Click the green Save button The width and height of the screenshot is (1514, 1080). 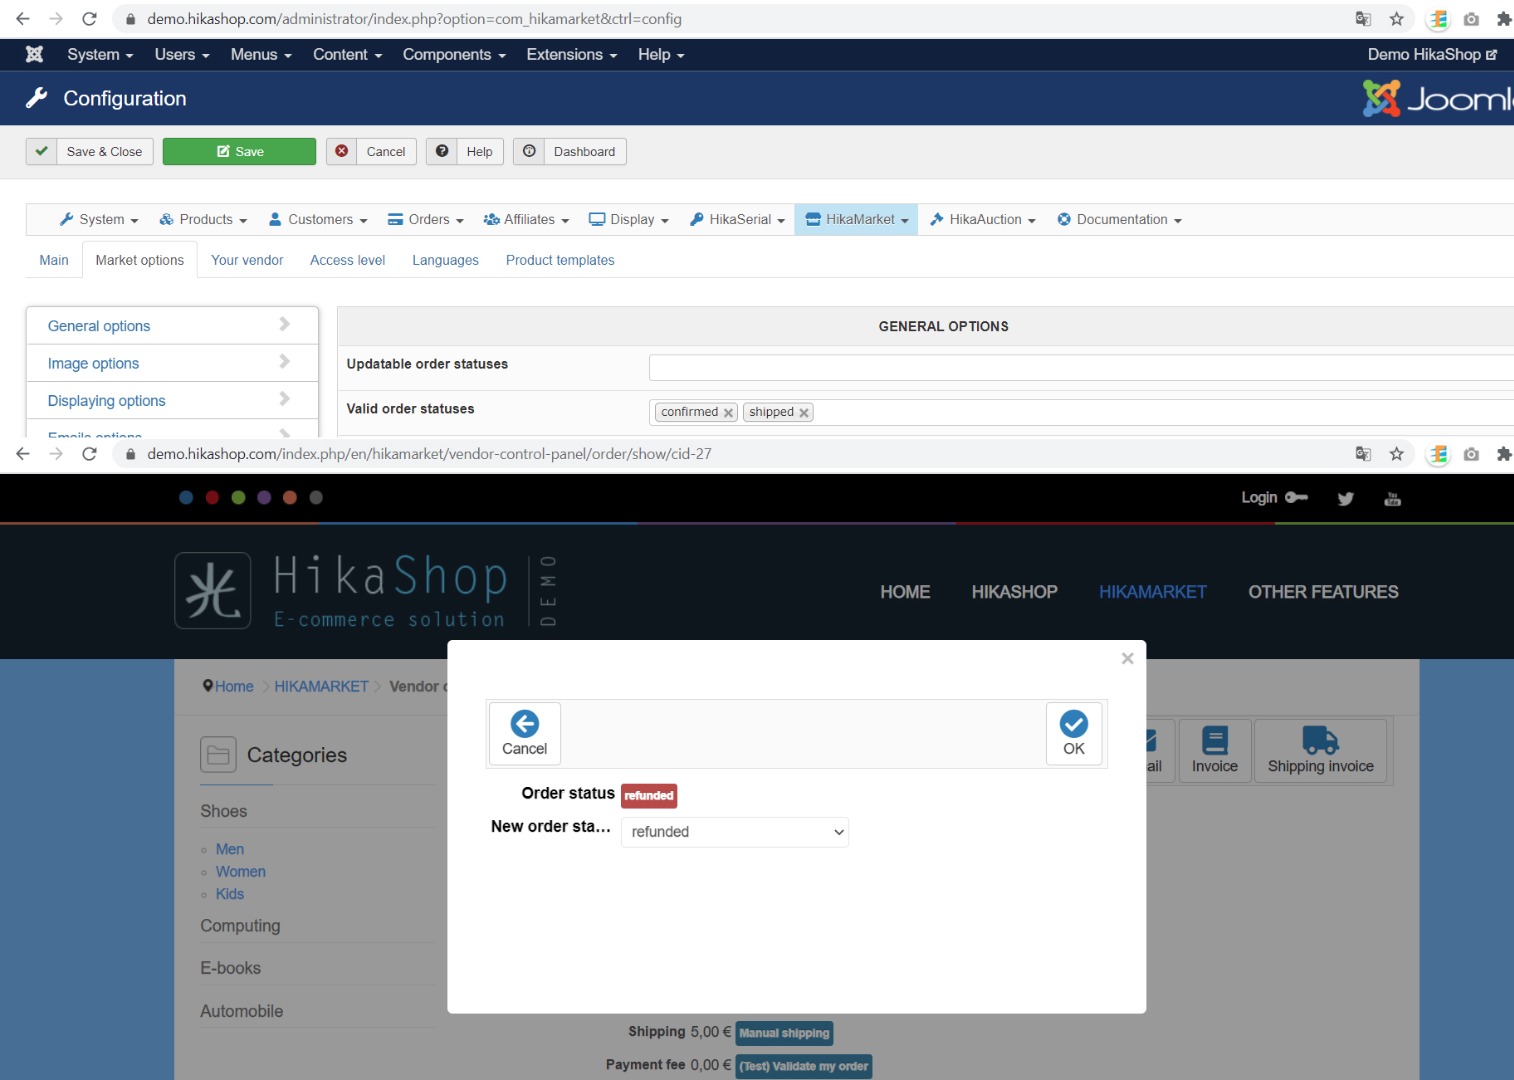click(240, 152)
